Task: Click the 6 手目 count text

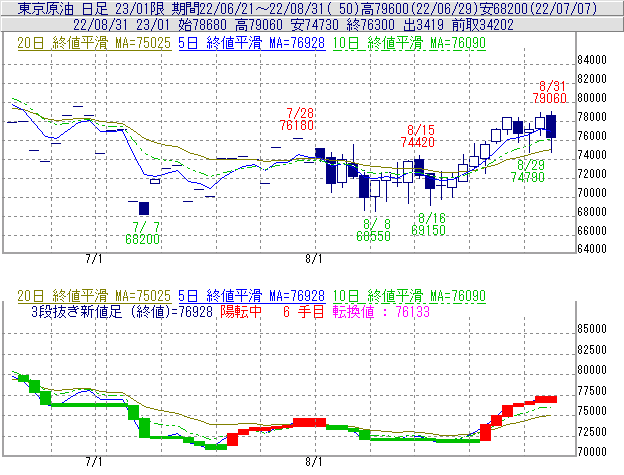Action: pos(304,311)
